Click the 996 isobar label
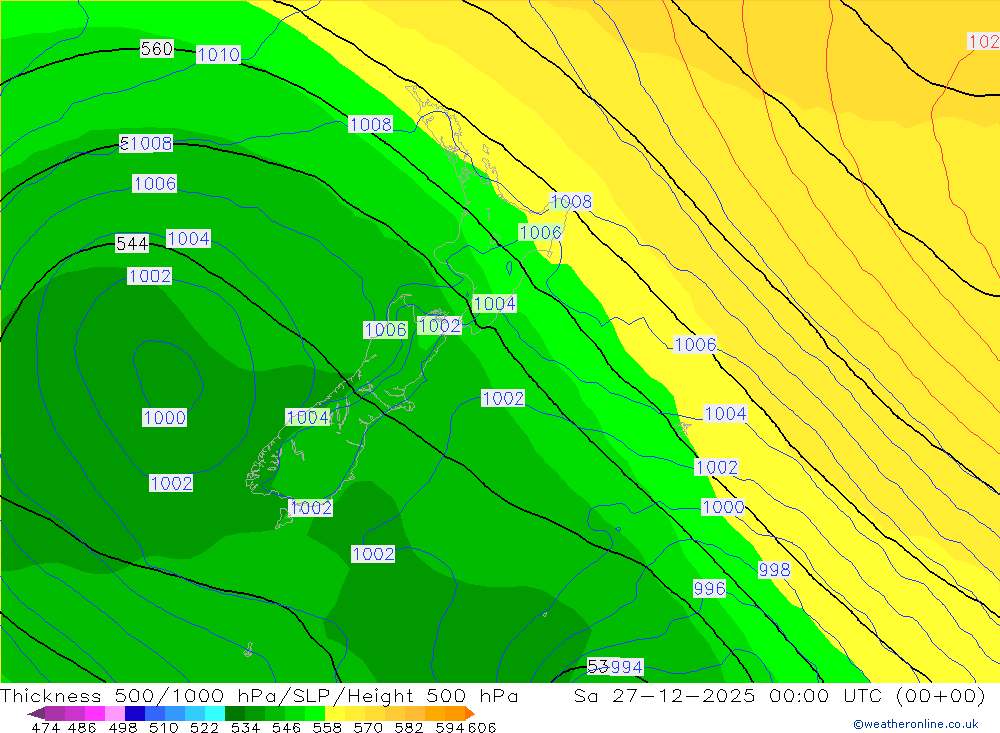This screenshot has width=1000, height=733. 709,588
